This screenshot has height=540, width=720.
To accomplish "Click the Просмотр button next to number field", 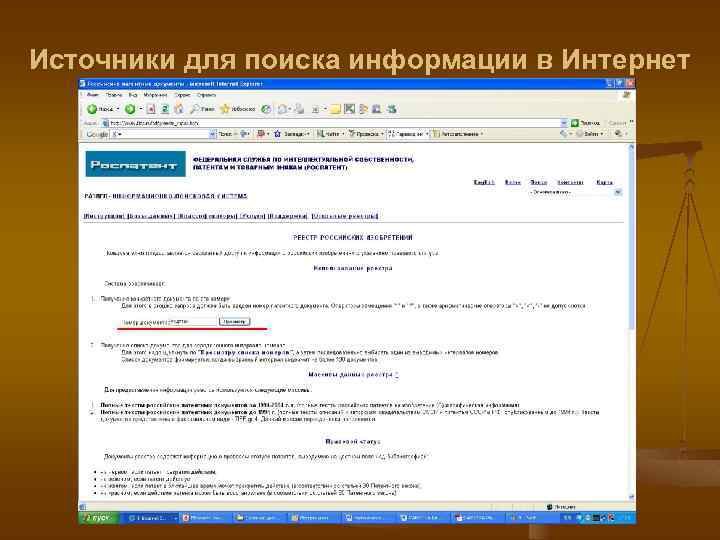I will click(x=234, y=322).
